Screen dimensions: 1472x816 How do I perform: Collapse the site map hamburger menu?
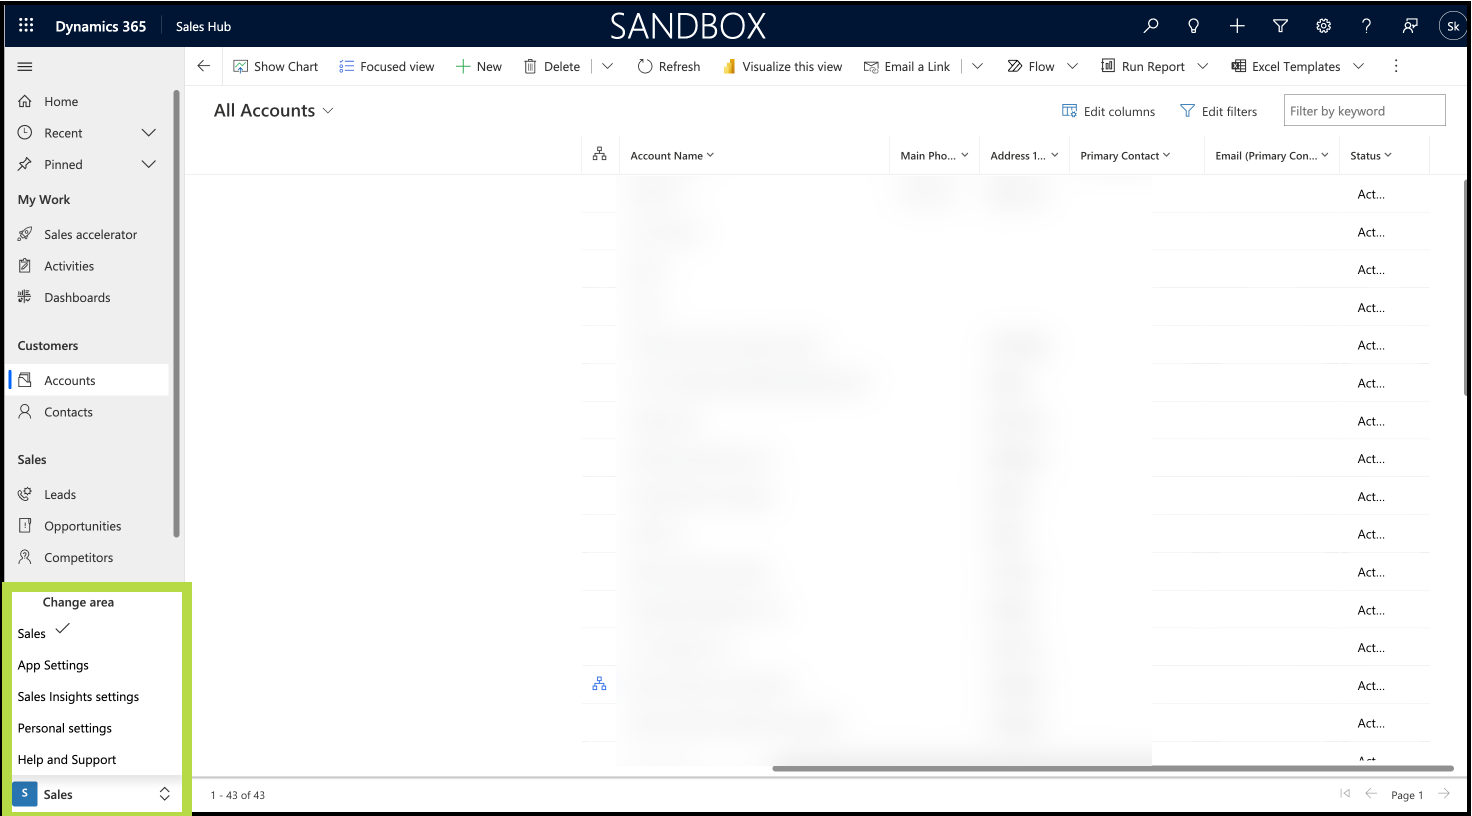25,67
